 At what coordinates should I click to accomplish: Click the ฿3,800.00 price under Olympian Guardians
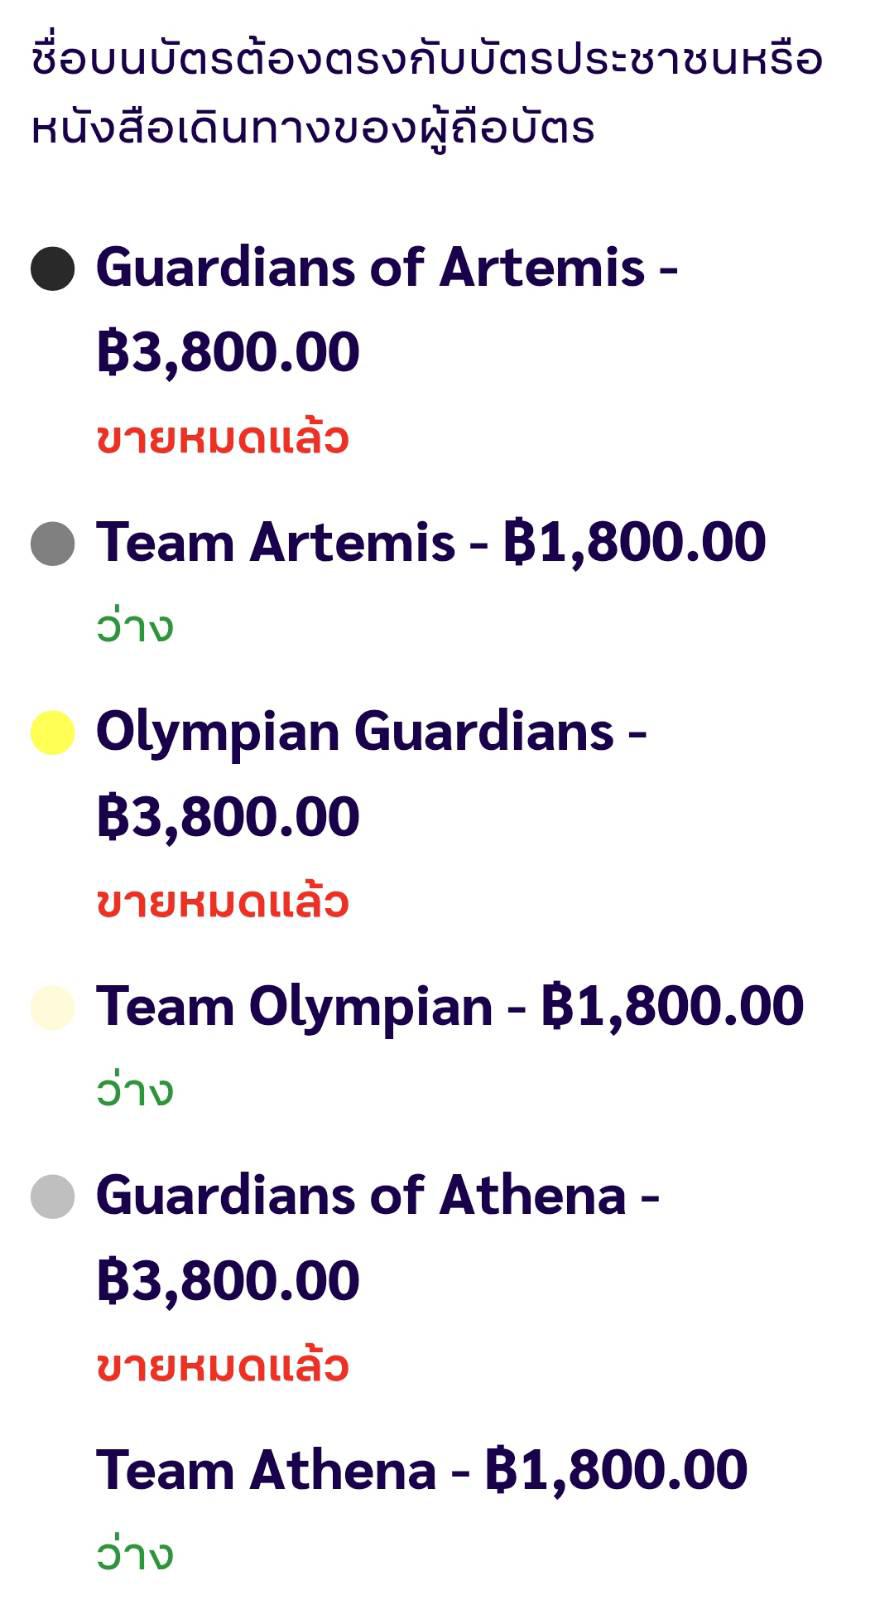coord(228,817)
